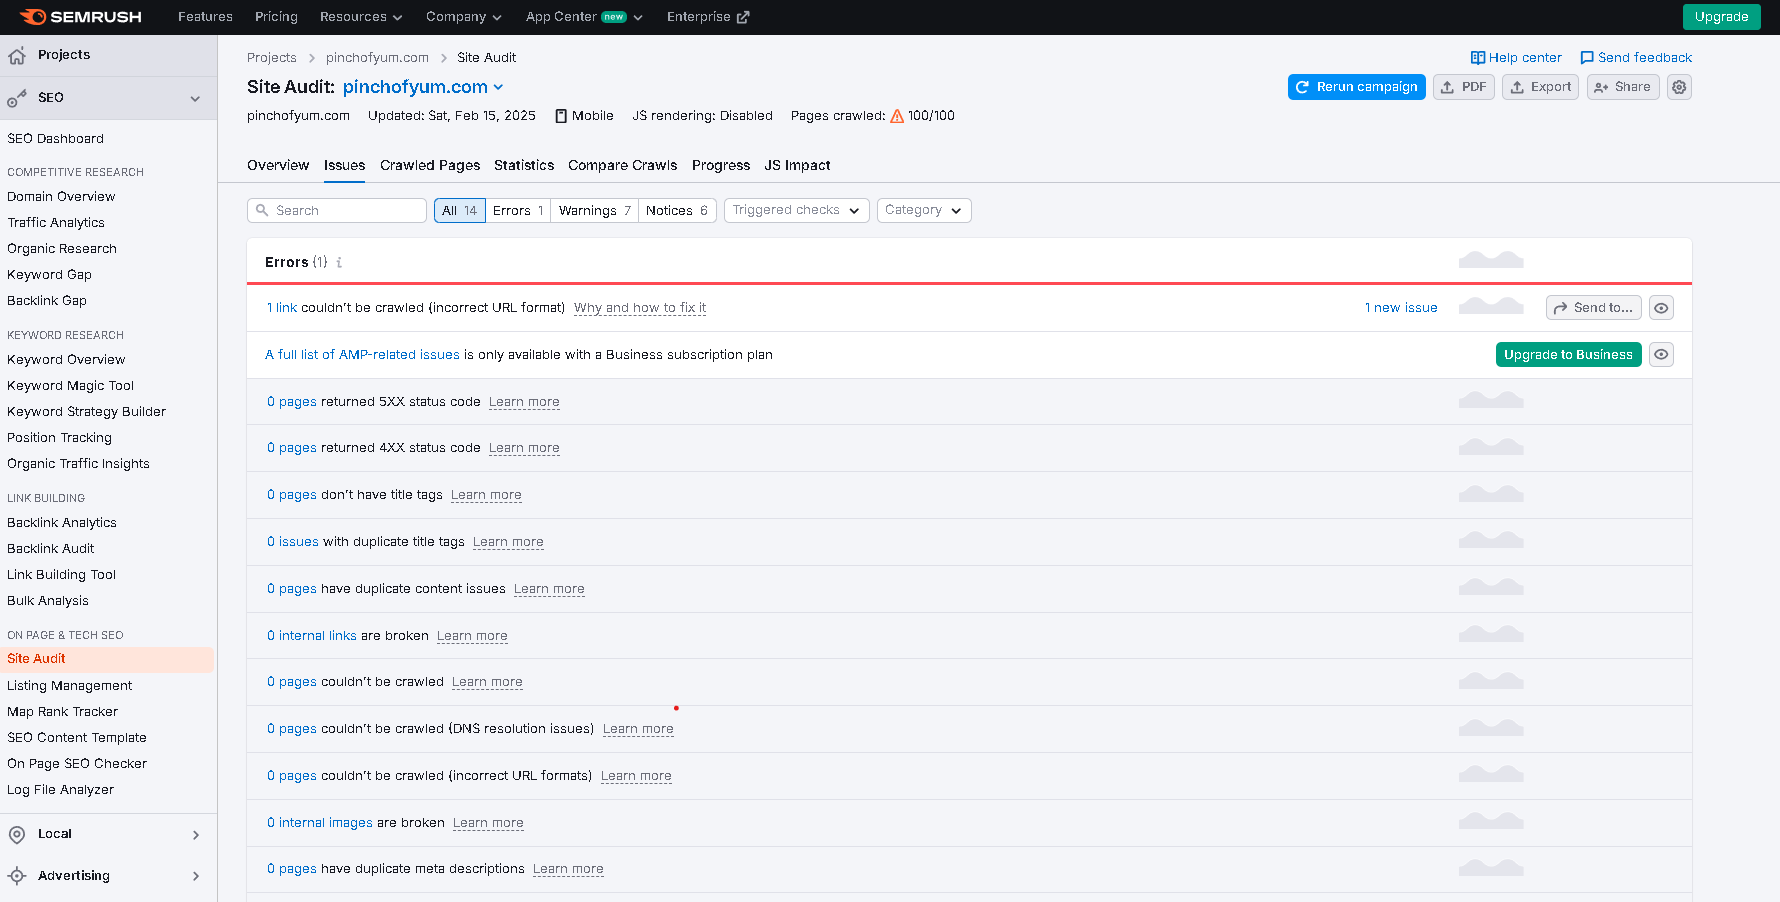The width and height of the screenshot is (1780, 902).
Task: Filter issues by Errors 1
Action: [x=518, y=211]
